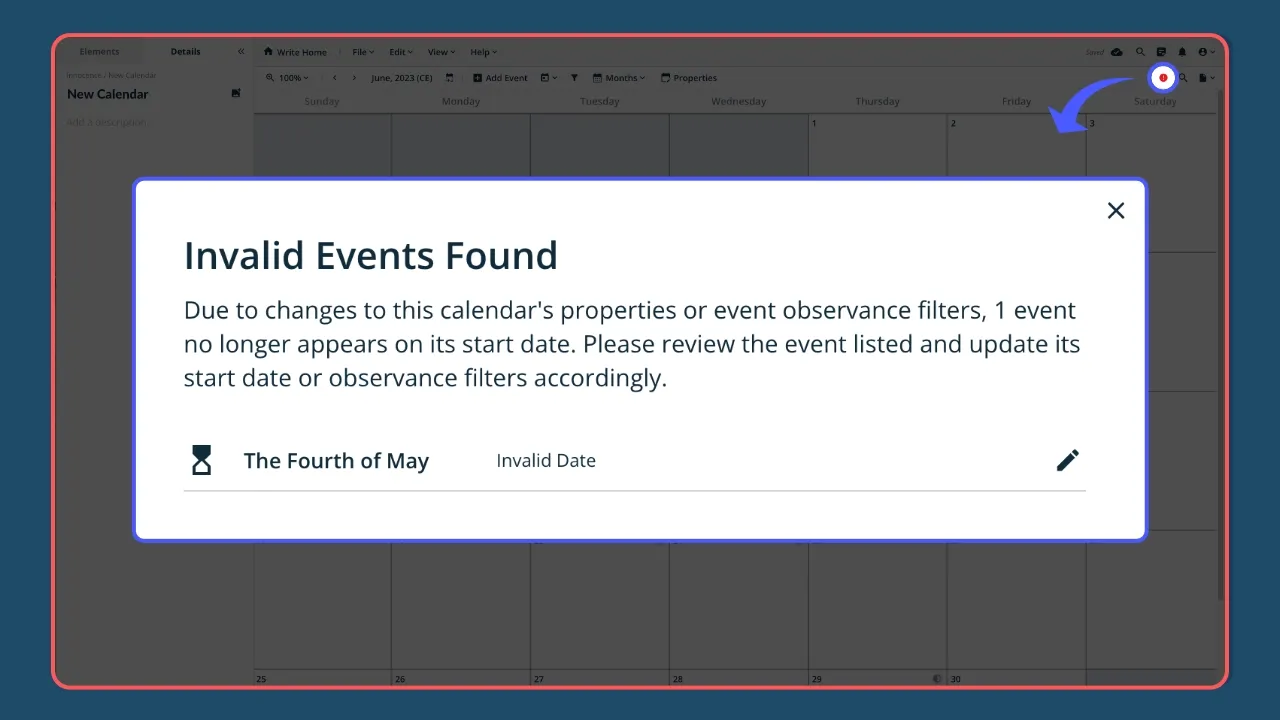Click the Add Event button

[x=500, y=77]
